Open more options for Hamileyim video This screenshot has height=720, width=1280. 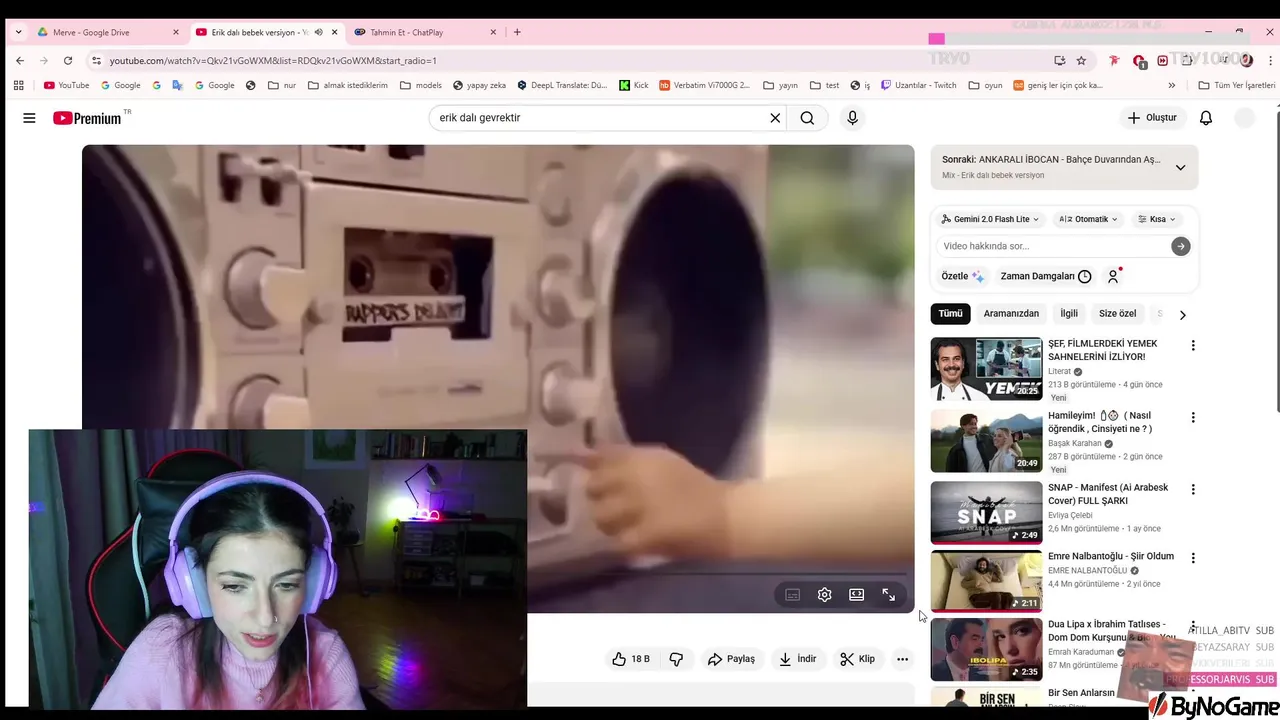(1192, 417)
